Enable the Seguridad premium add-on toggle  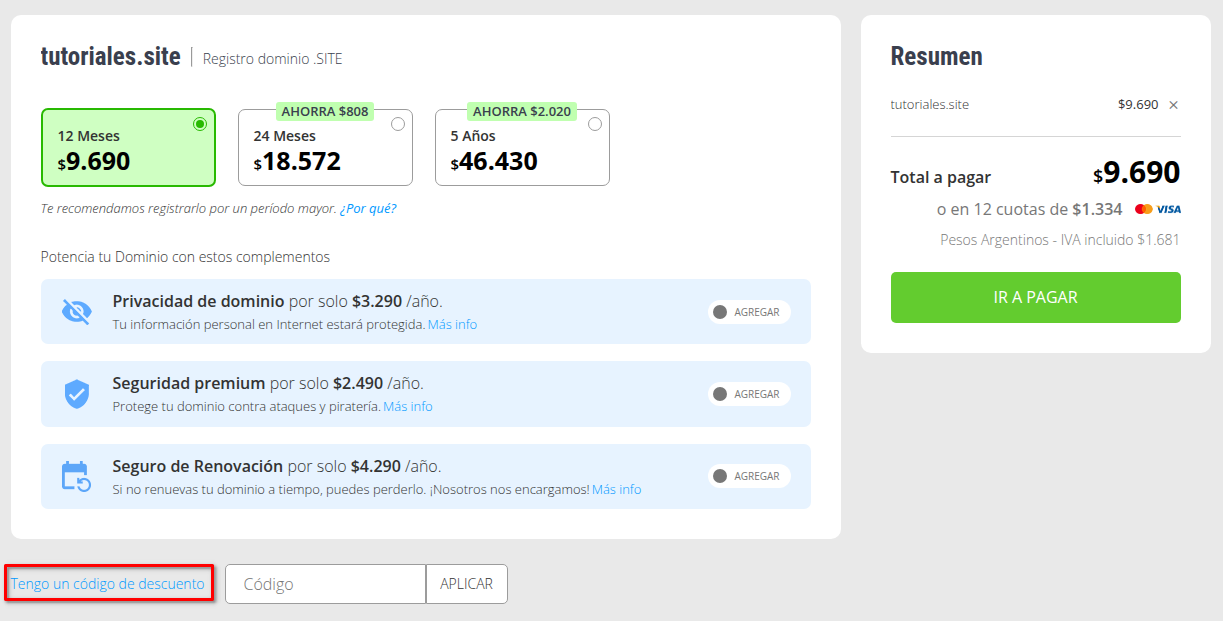[749, 394]
